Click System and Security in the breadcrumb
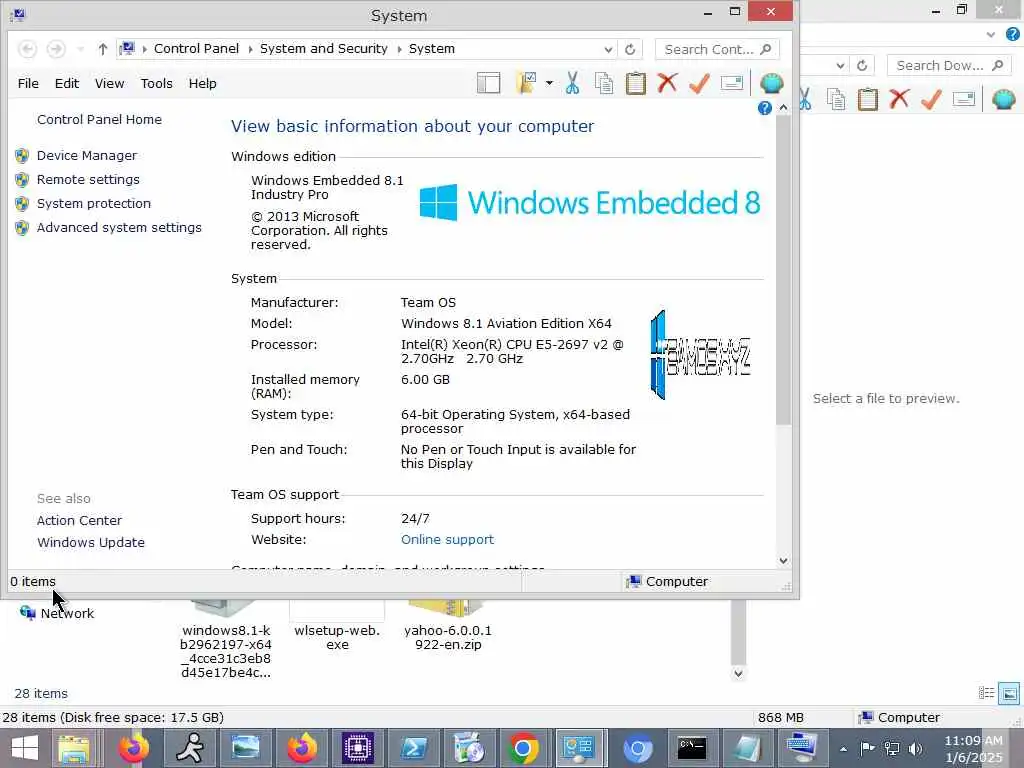This screenshot has height=768, width=1024. (x=323, y=49)
